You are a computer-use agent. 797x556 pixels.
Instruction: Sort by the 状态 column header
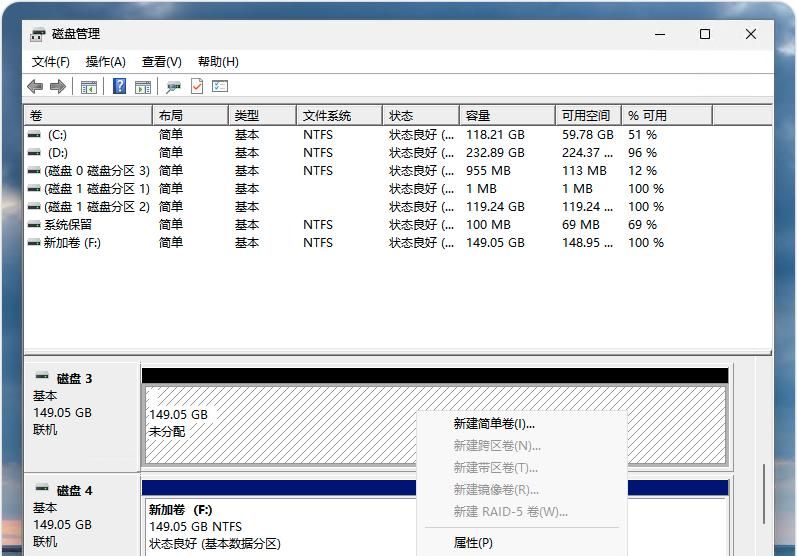(421, 115)
